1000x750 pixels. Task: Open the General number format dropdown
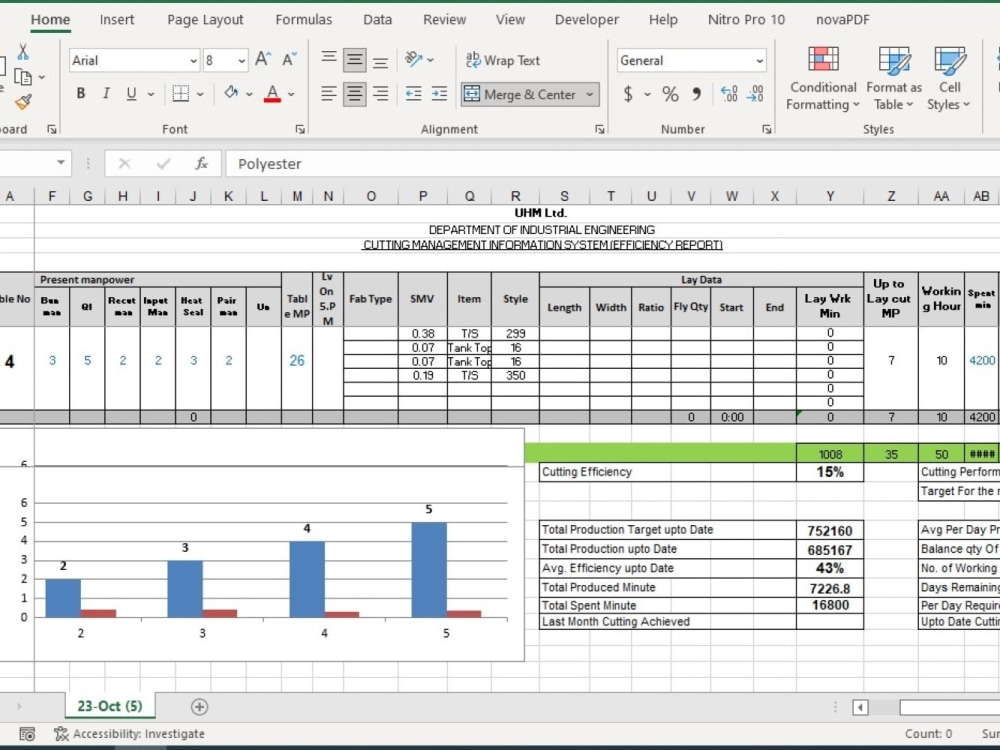760,61
